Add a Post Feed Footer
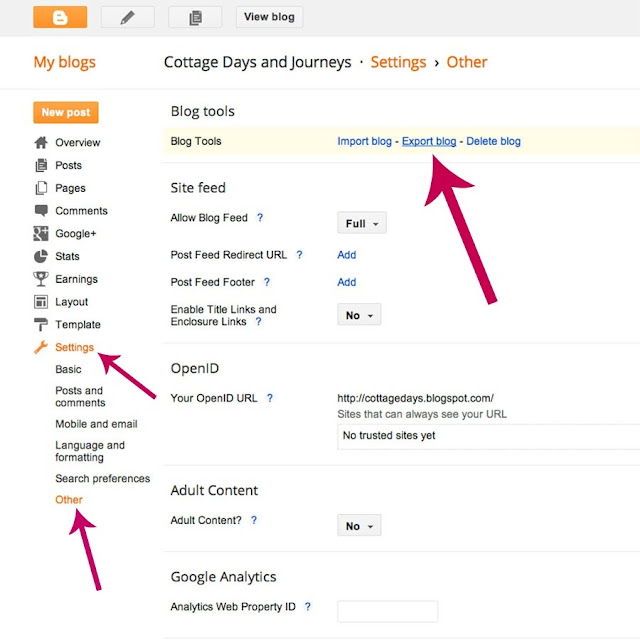 tap(347, 282)
